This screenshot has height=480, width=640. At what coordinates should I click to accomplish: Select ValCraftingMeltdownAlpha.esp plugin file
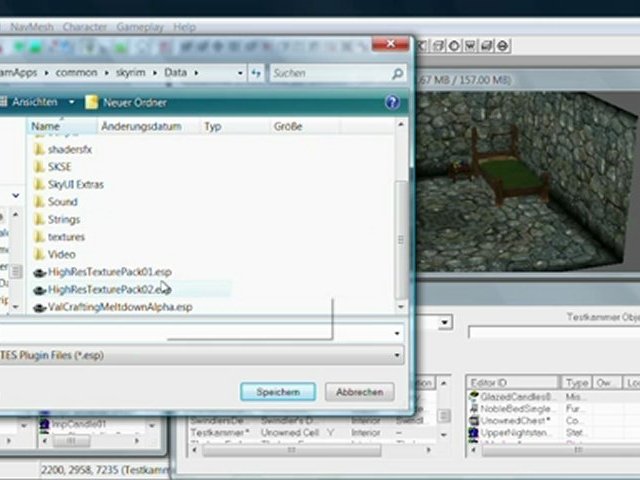pos(119,307)
